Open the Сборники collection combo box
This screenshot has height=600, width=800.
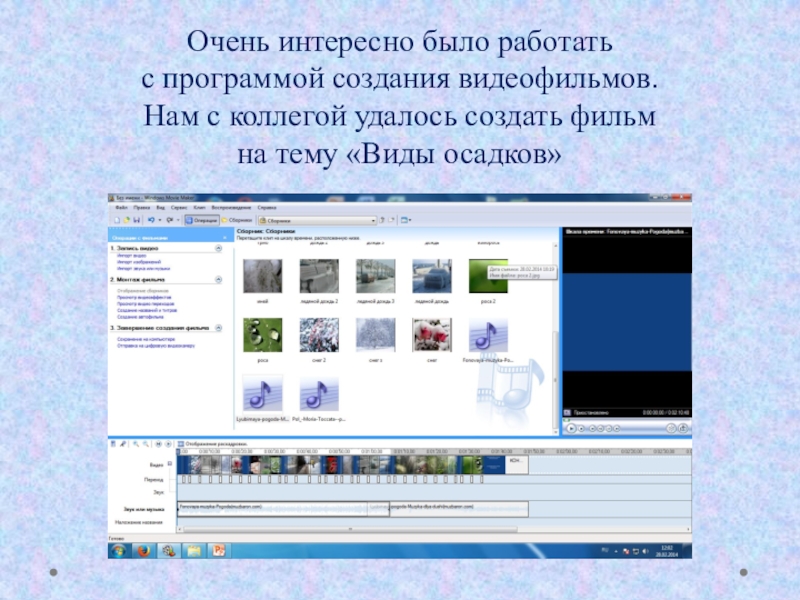coord(317,220)
